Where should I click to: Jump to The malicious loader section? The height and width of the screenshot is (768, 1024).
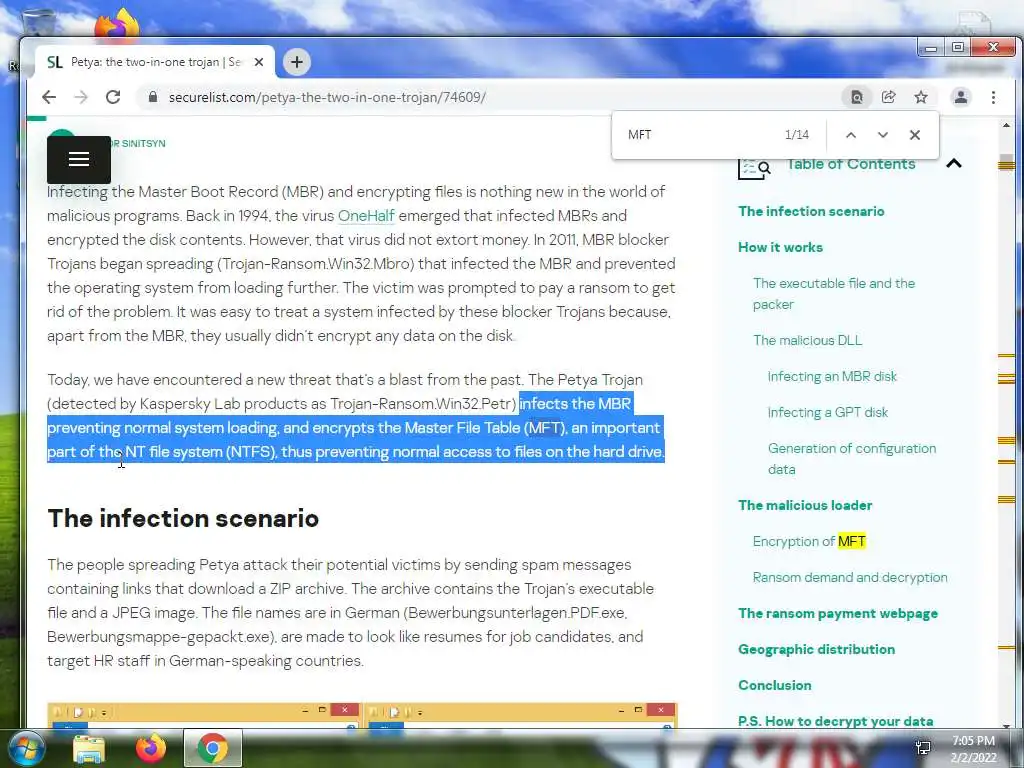(805, 505)
